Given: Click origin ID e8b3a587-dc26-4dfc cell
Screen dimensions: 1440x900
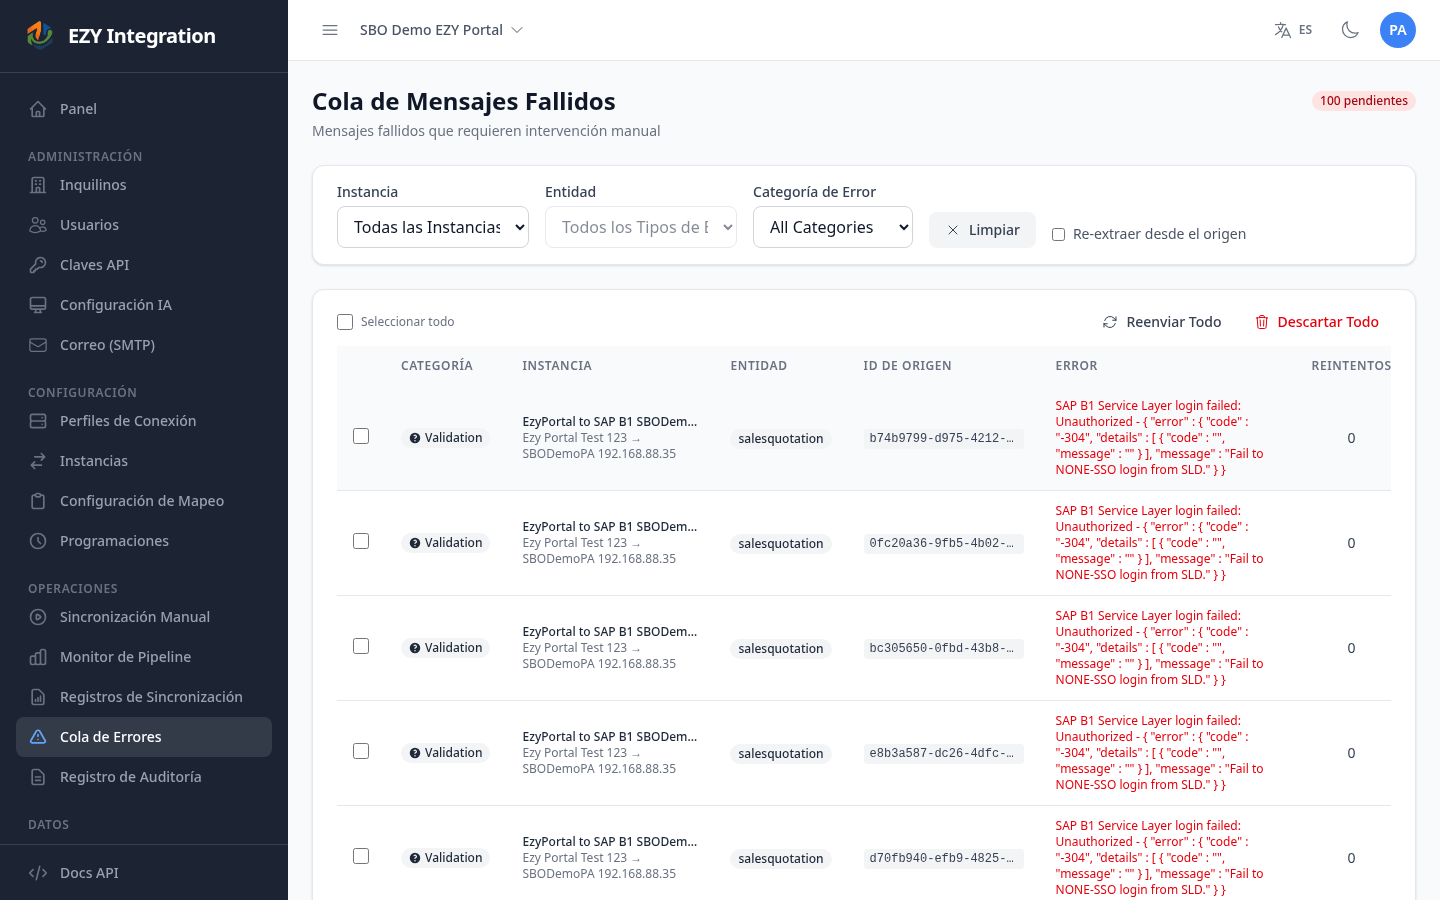Looking at the screenshot, I should [943, 753].
